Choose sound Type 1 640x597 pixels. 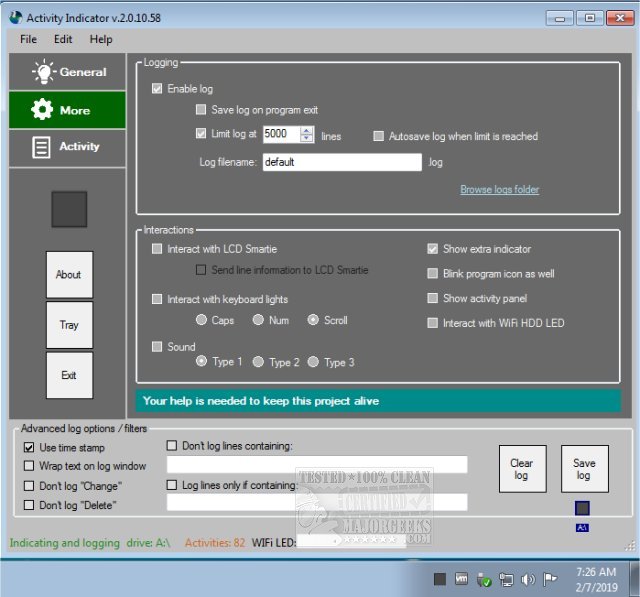tap(201, 361)
